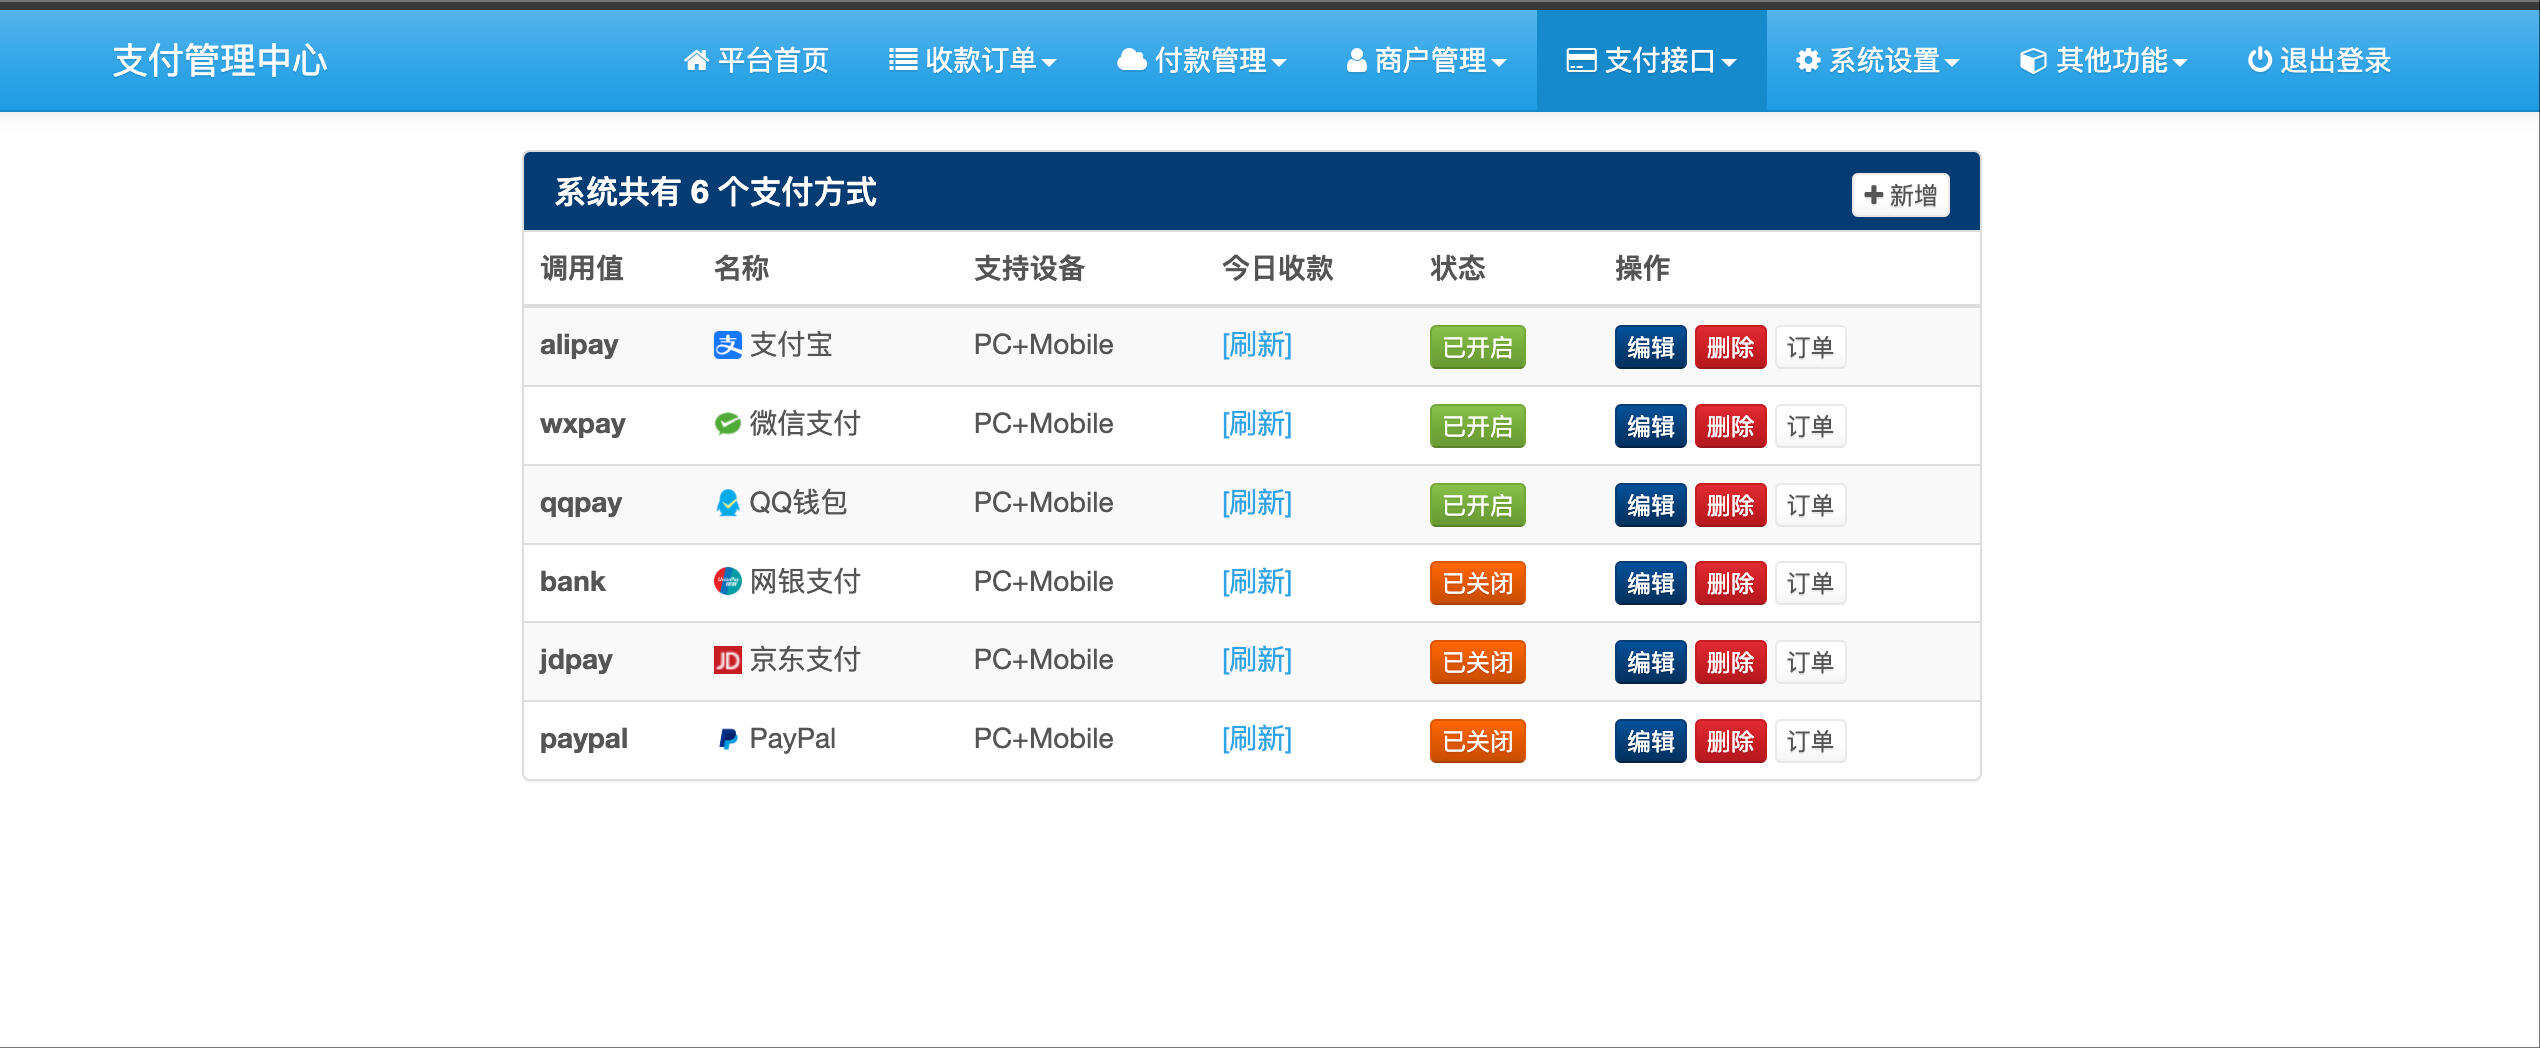This screenshot has height=1048, width=2540.
Task: Open the 其他功能 menu
Action: [x=2103, y=61]
